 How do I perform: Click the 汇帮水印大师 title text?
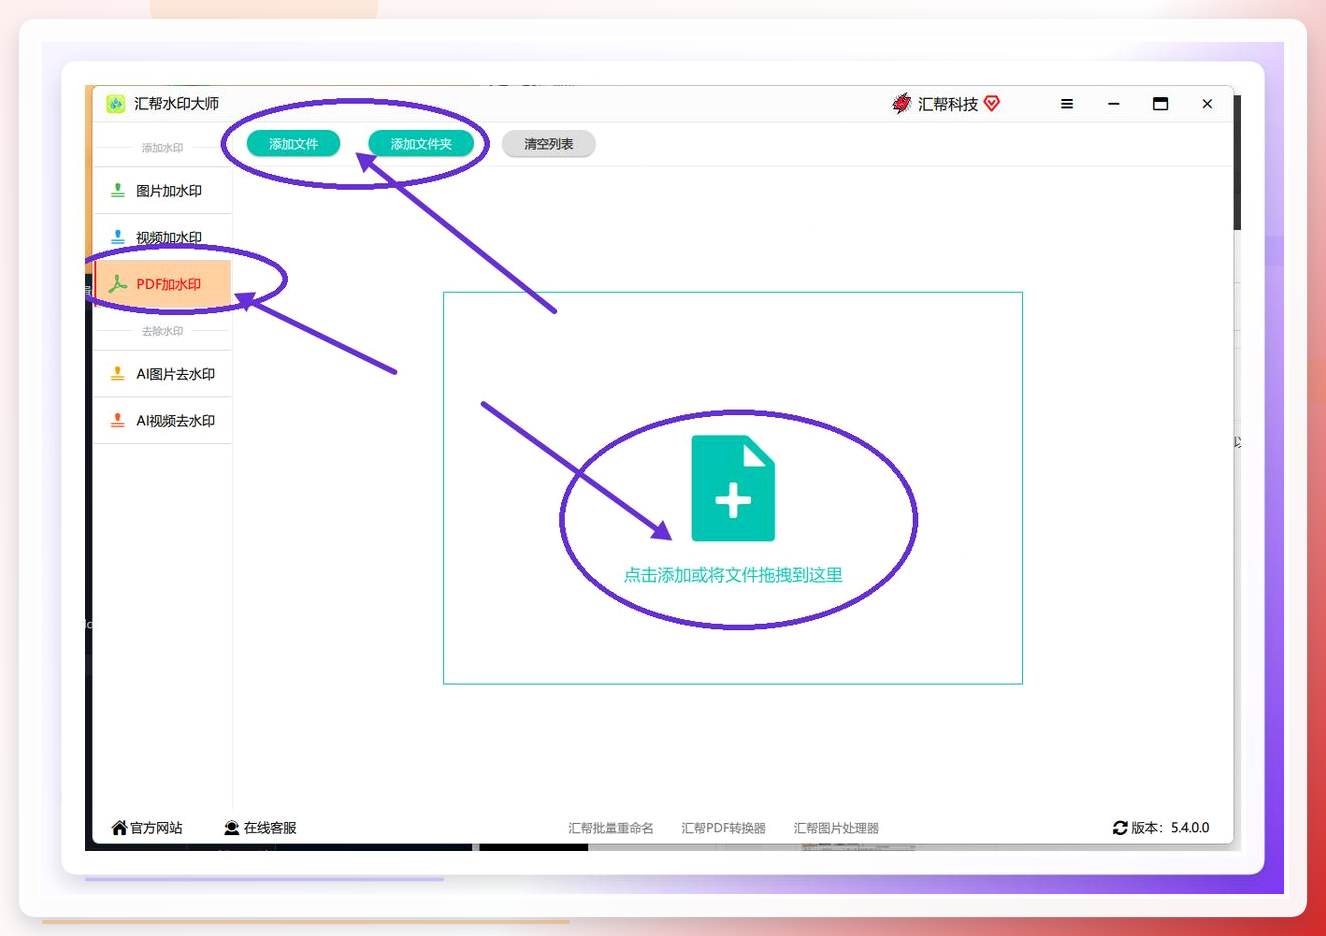click(177, 104)
